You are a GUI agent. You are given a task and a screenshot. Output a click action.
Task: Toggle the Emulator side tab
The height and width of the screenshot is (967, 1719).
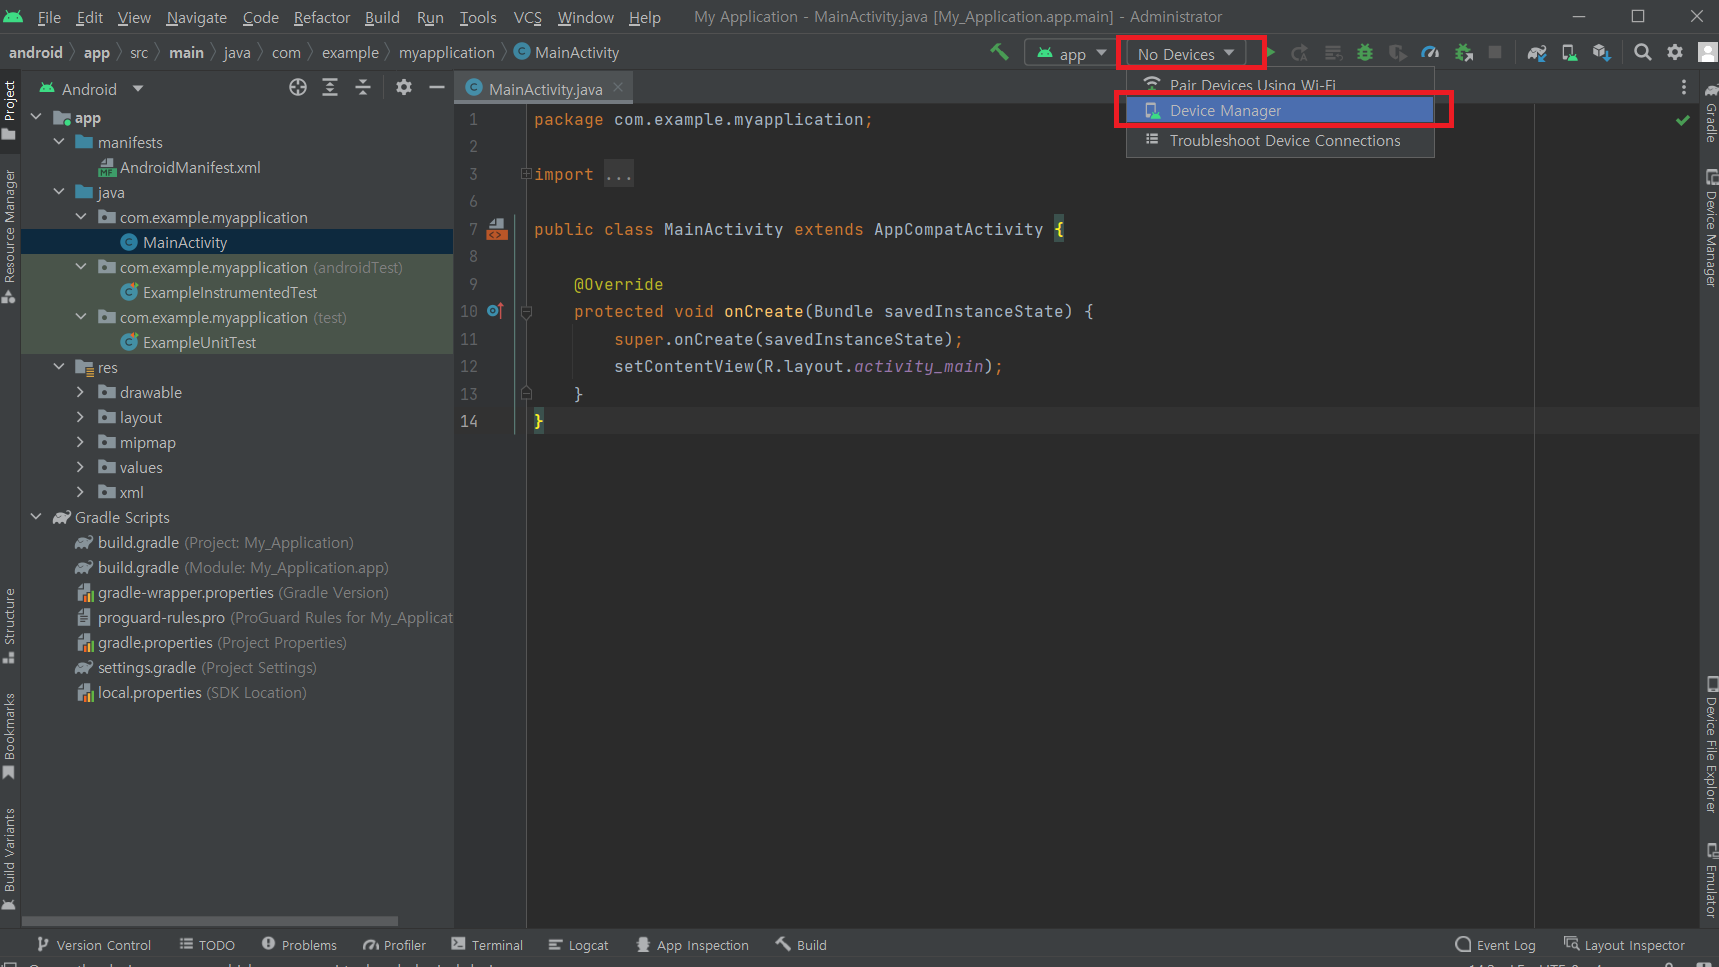coord(1710,880)
